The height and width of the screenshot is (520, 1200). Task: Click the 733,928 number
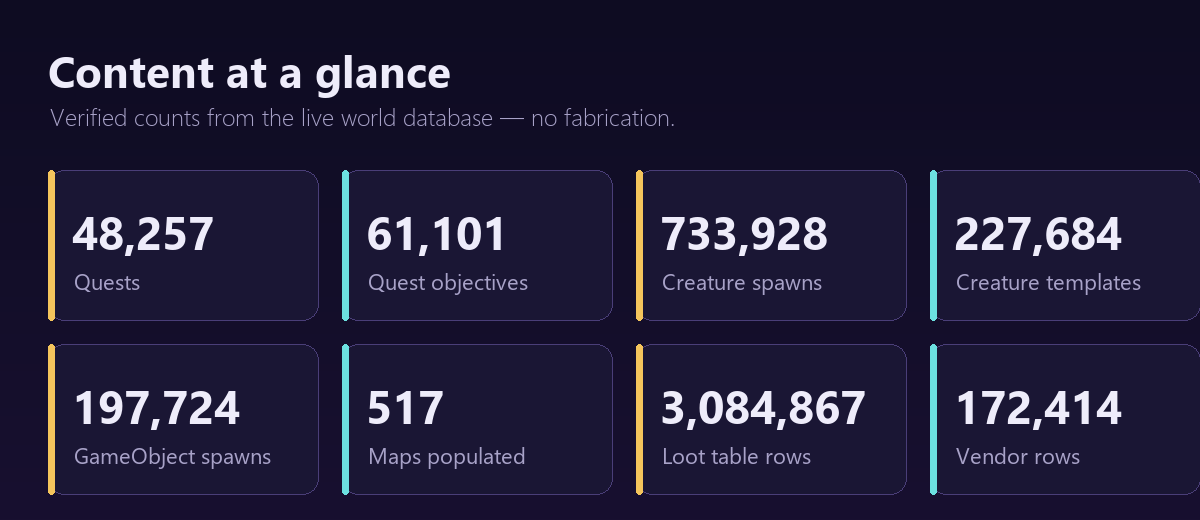point(745,235)
